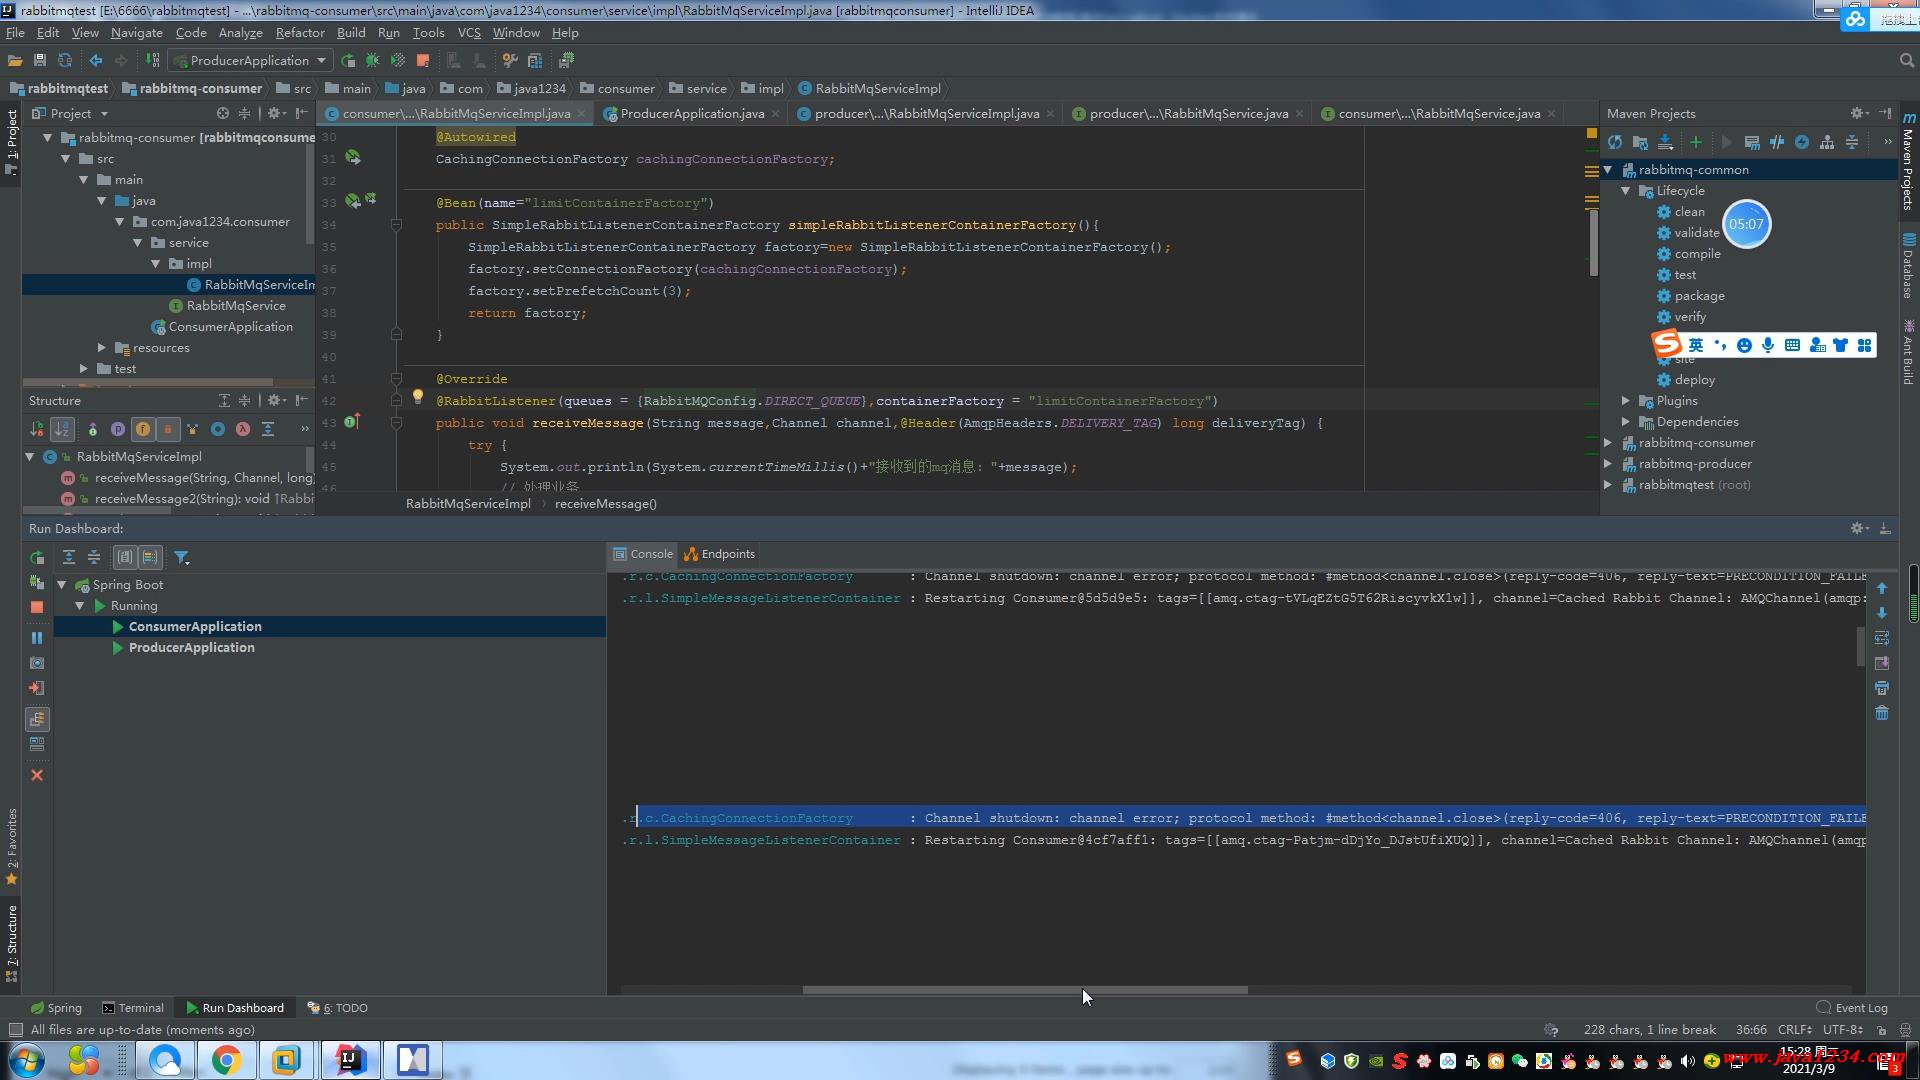
Task: Click the Open folder toolbar icon
Action: point(14,61)
